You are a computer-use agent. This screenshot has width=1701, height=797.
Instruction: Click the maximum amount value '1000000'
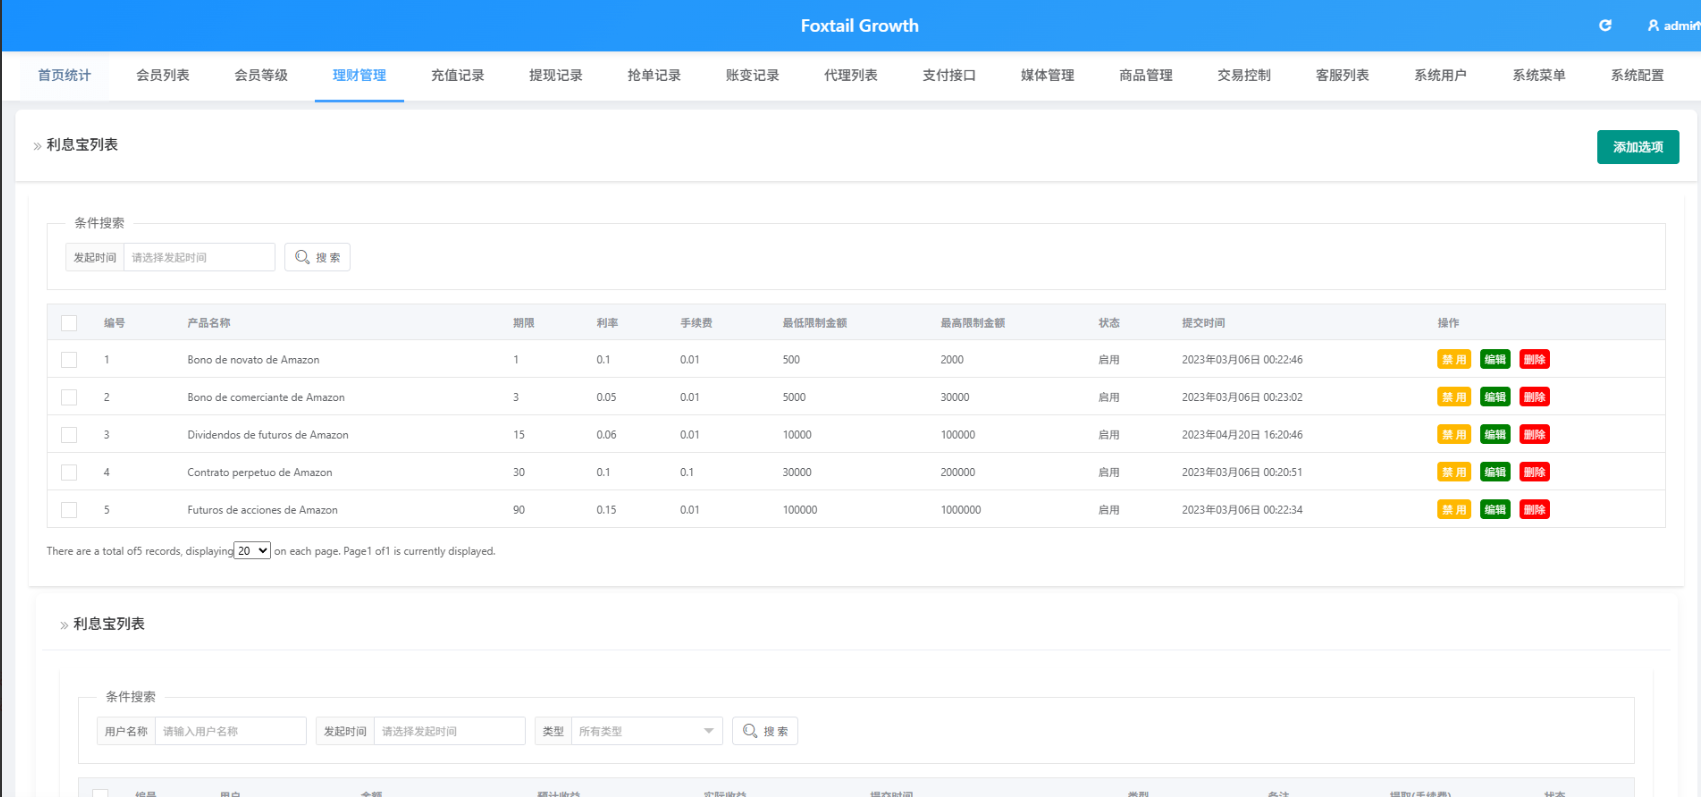pyautogui.click(x=961, y=510)
